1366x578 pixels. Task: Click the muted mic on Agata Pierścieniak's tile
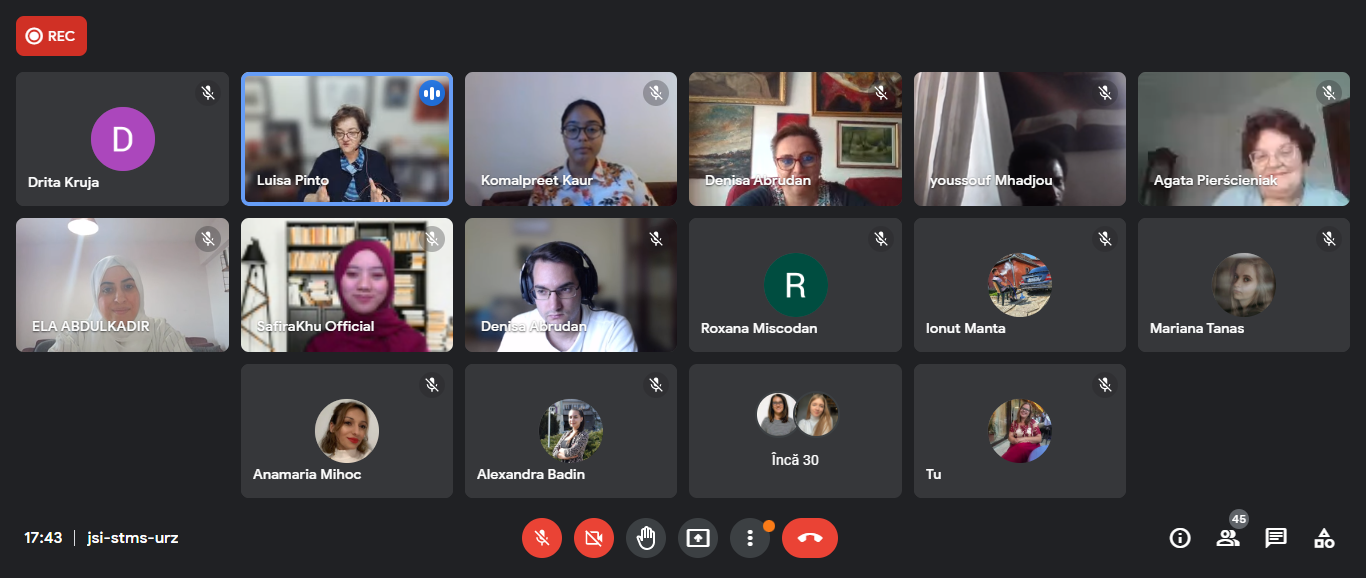(x=1328, y=93)
